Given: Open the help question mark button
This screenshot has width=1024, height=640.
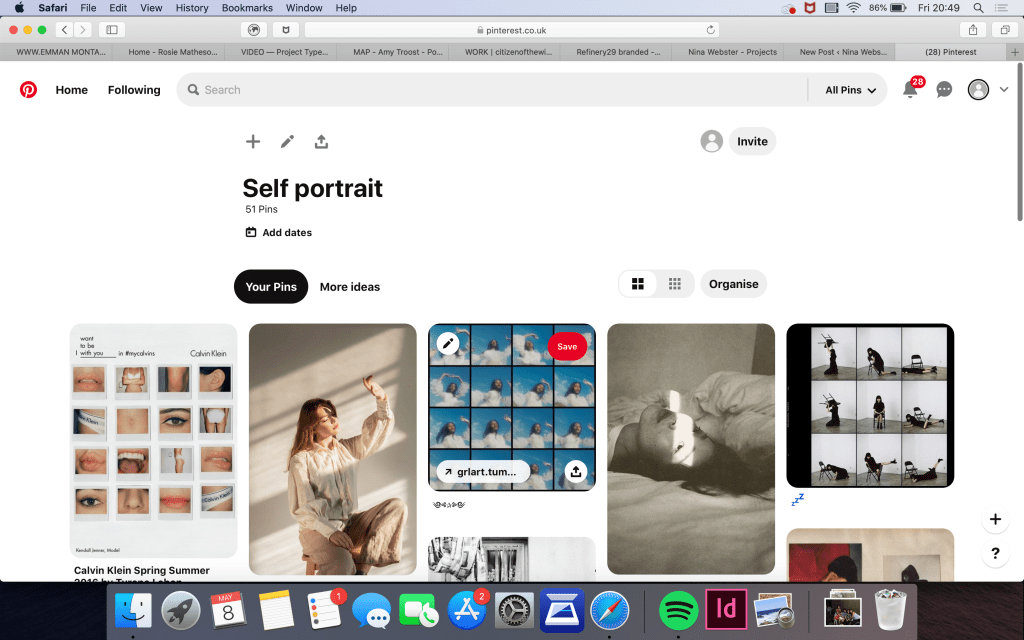Looking at the screenshot, I should tap(995, 554).
